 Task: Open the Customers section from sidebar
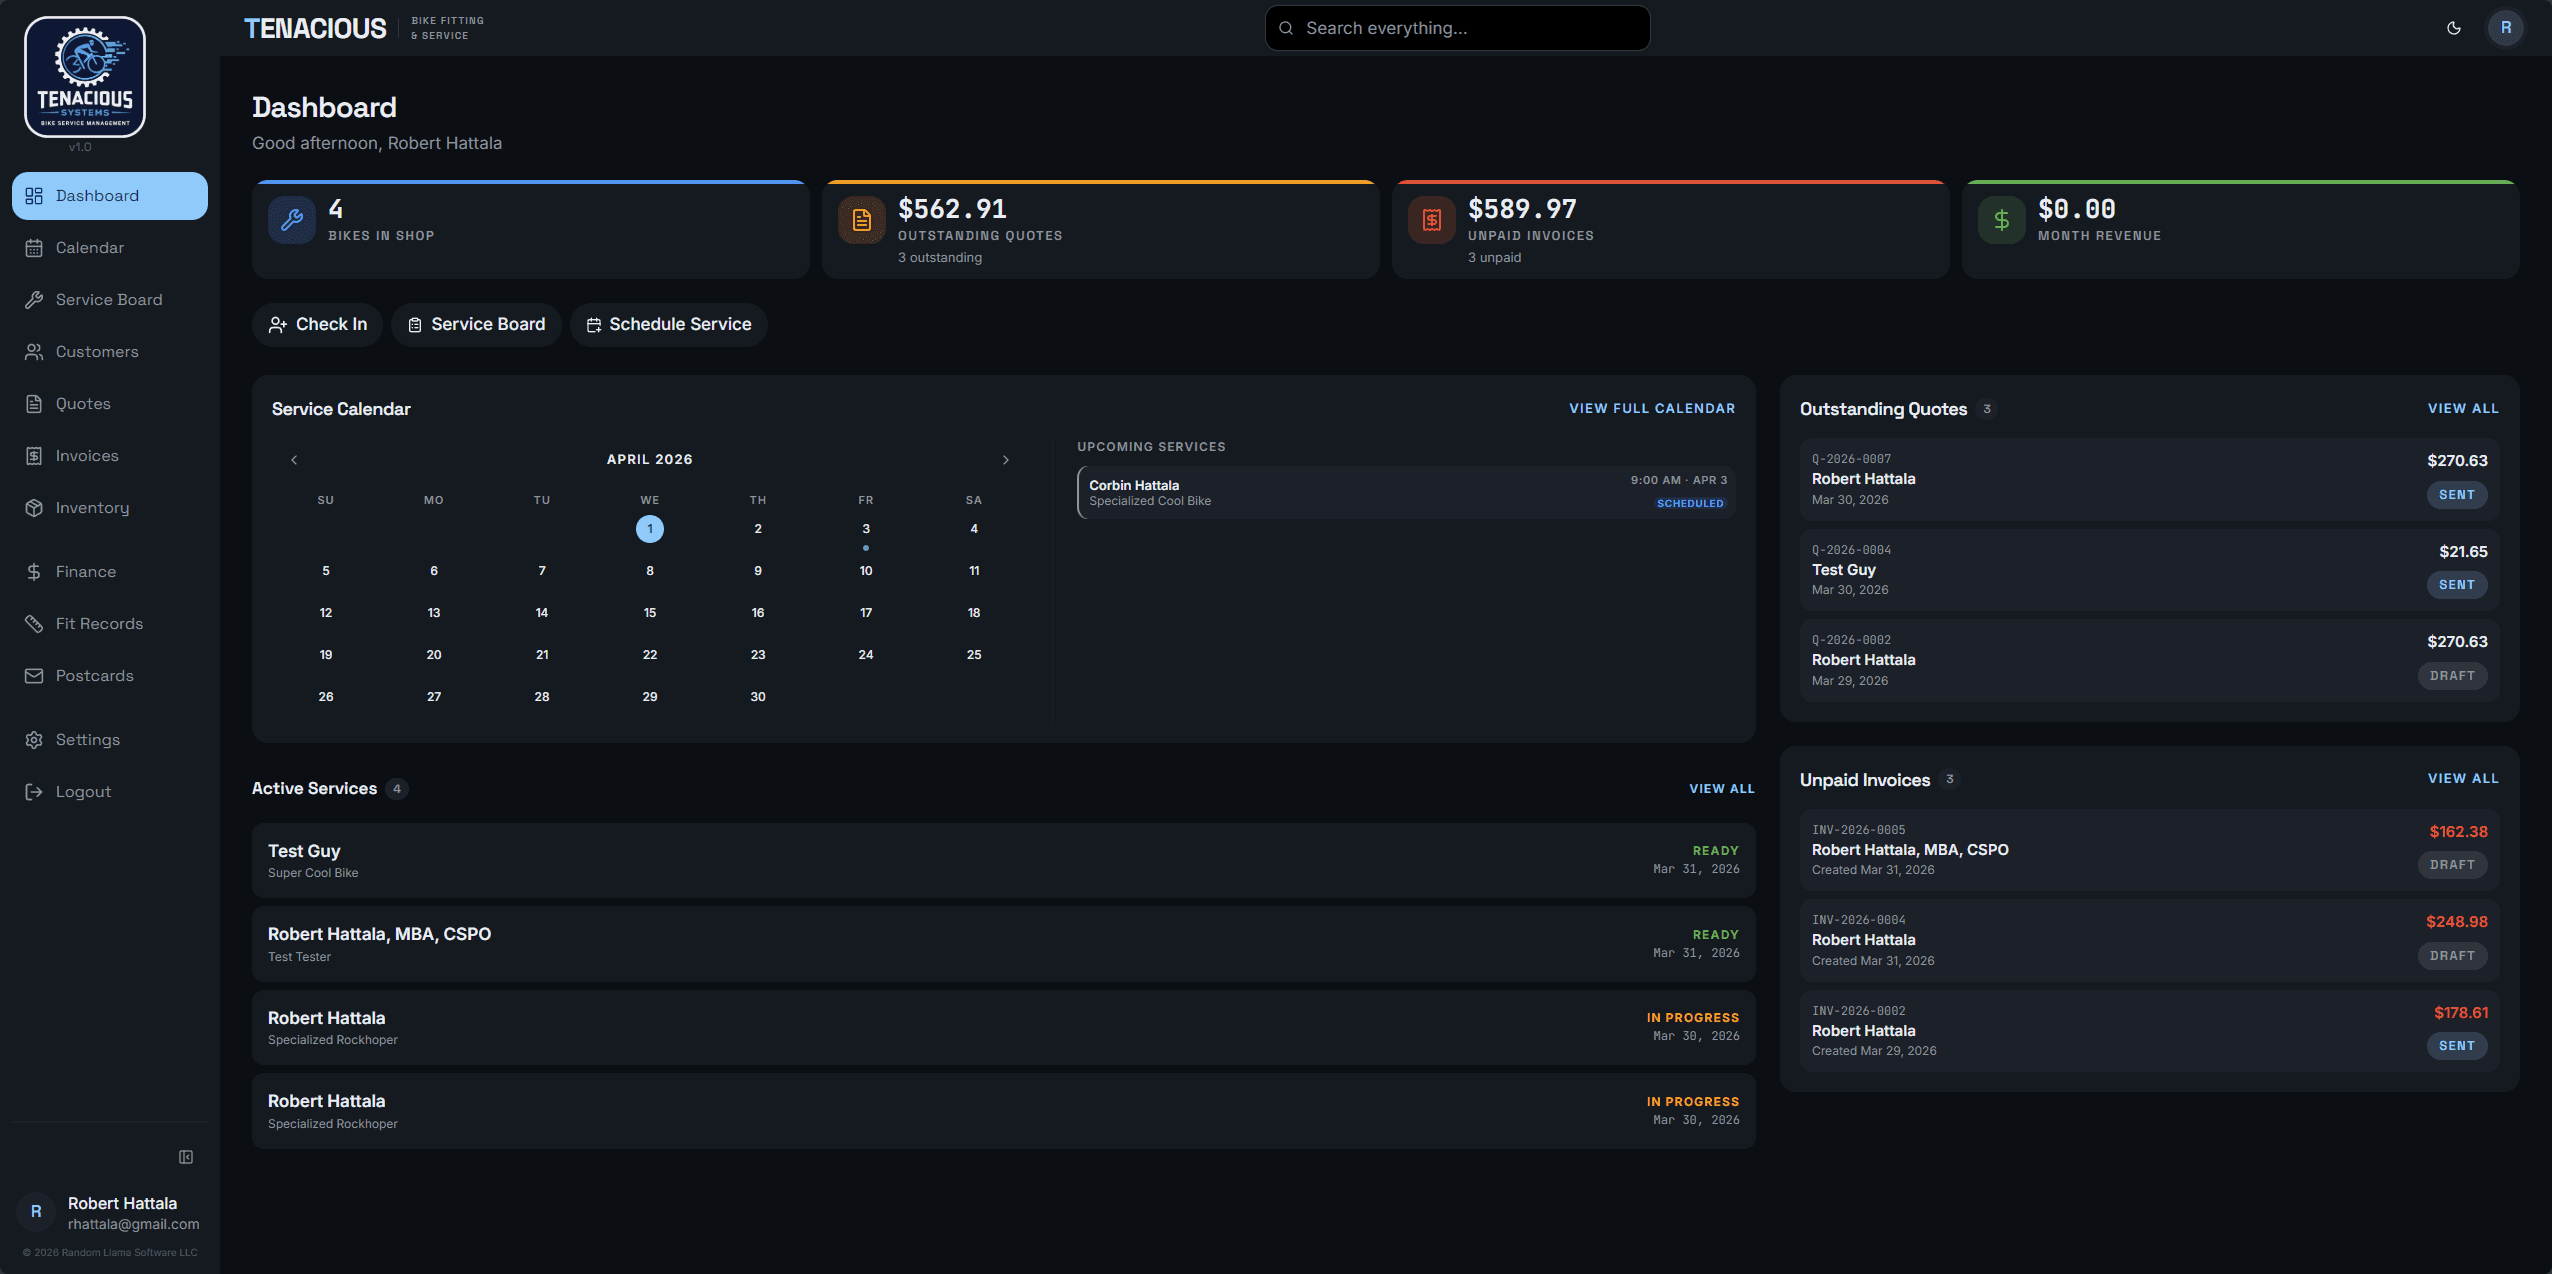(x=33, y=351)
